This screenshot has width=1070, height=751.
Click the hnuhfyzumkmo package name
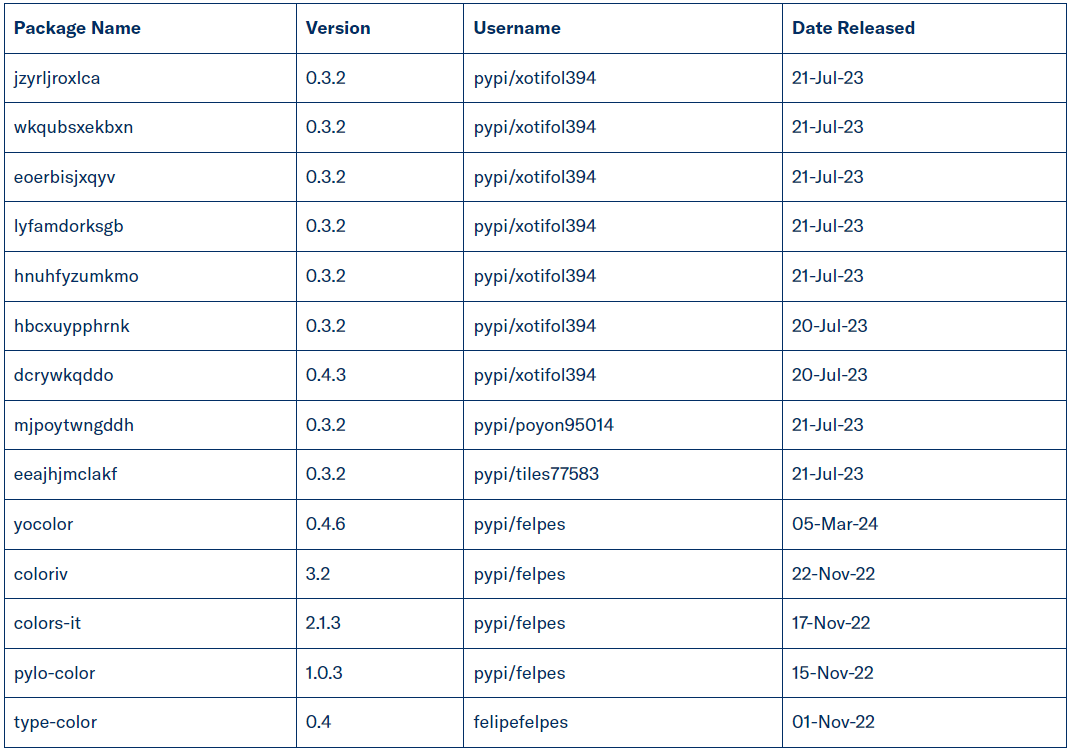(76, 276)
